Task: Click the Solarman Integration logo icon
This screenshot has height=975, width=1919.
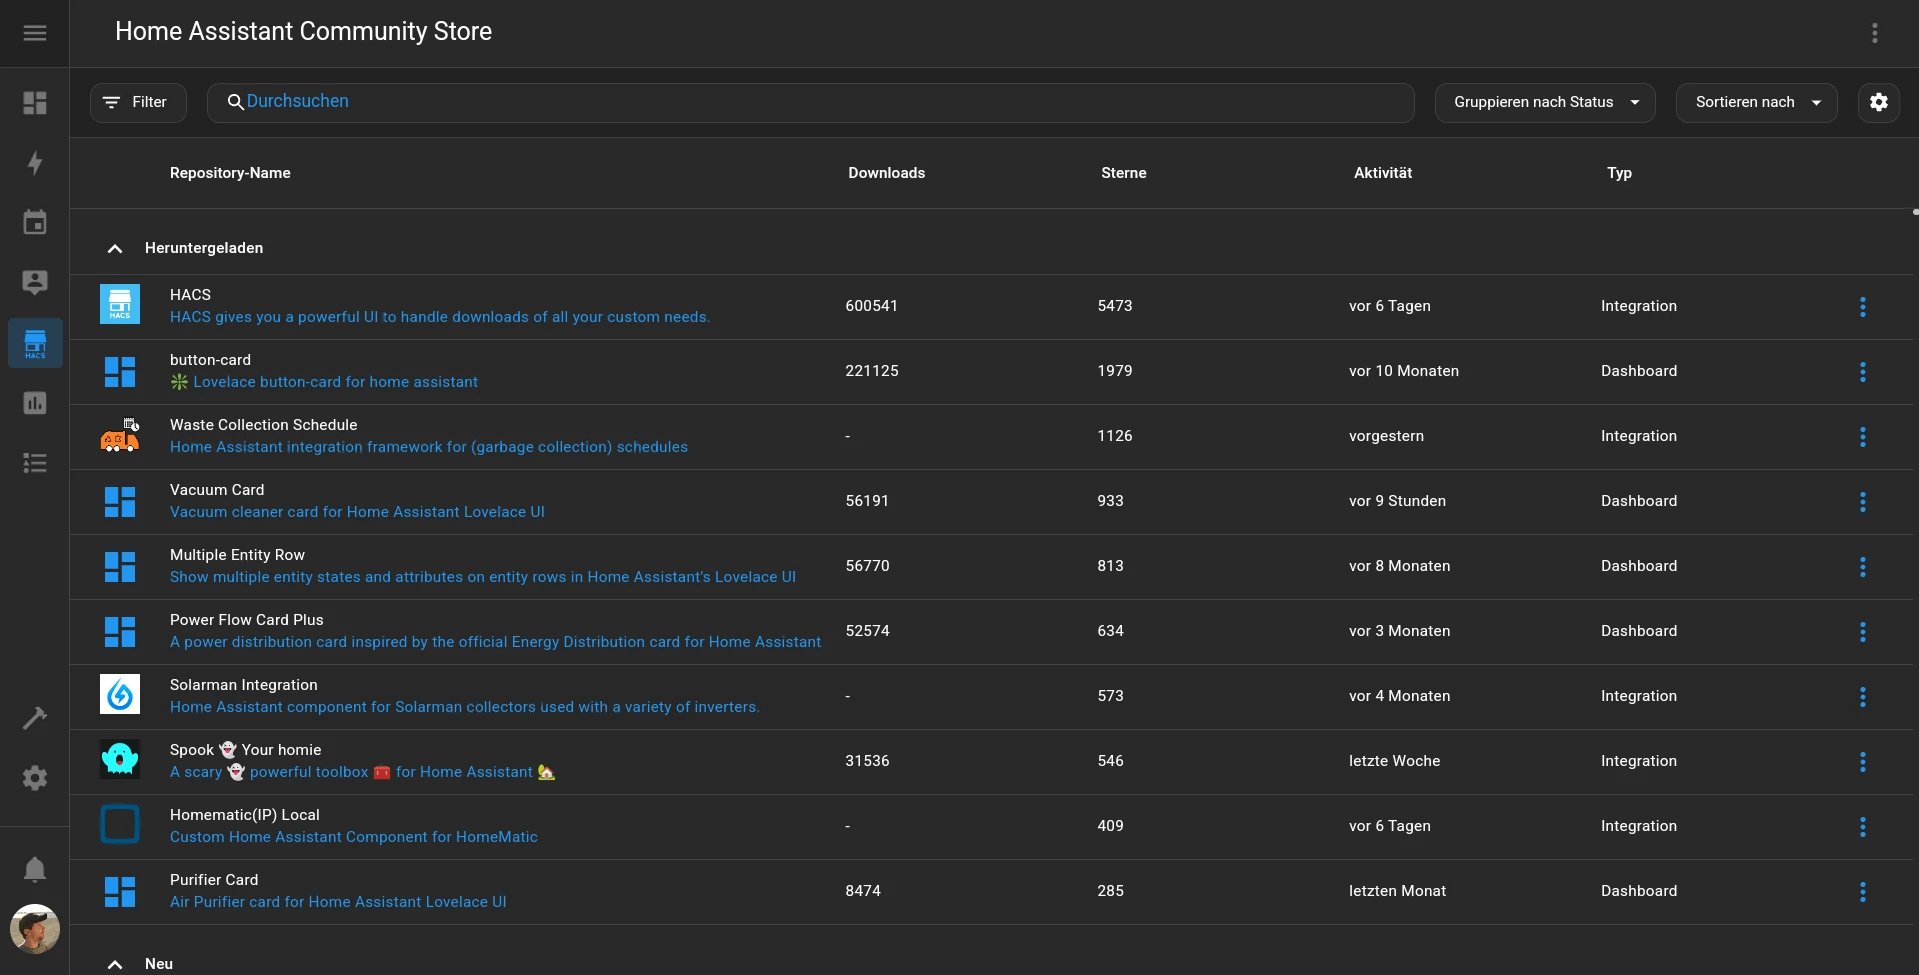Action: pos(120,694)
